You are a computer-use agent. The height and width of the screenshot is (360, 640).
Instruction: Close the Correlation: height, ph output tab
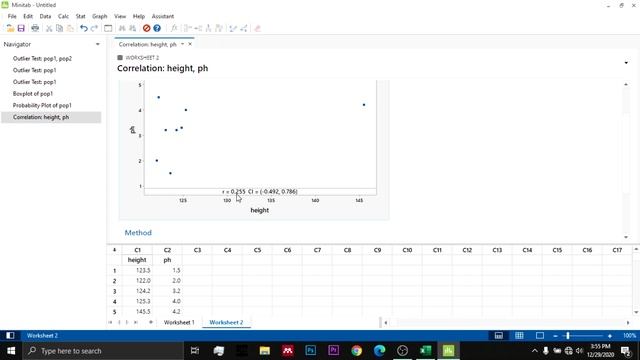[190, 44]
